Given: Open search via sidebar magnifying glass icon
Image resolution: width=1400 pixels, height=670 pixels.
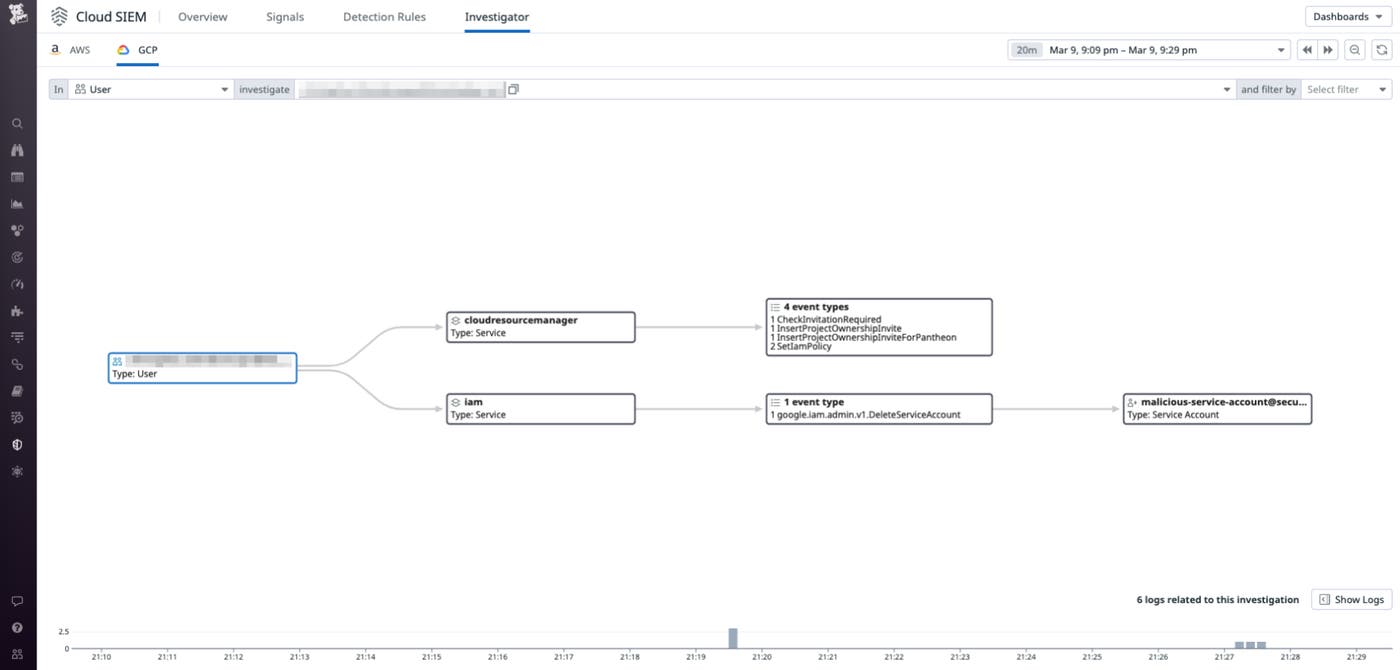Looking at the screenshot, I should 17,124.
